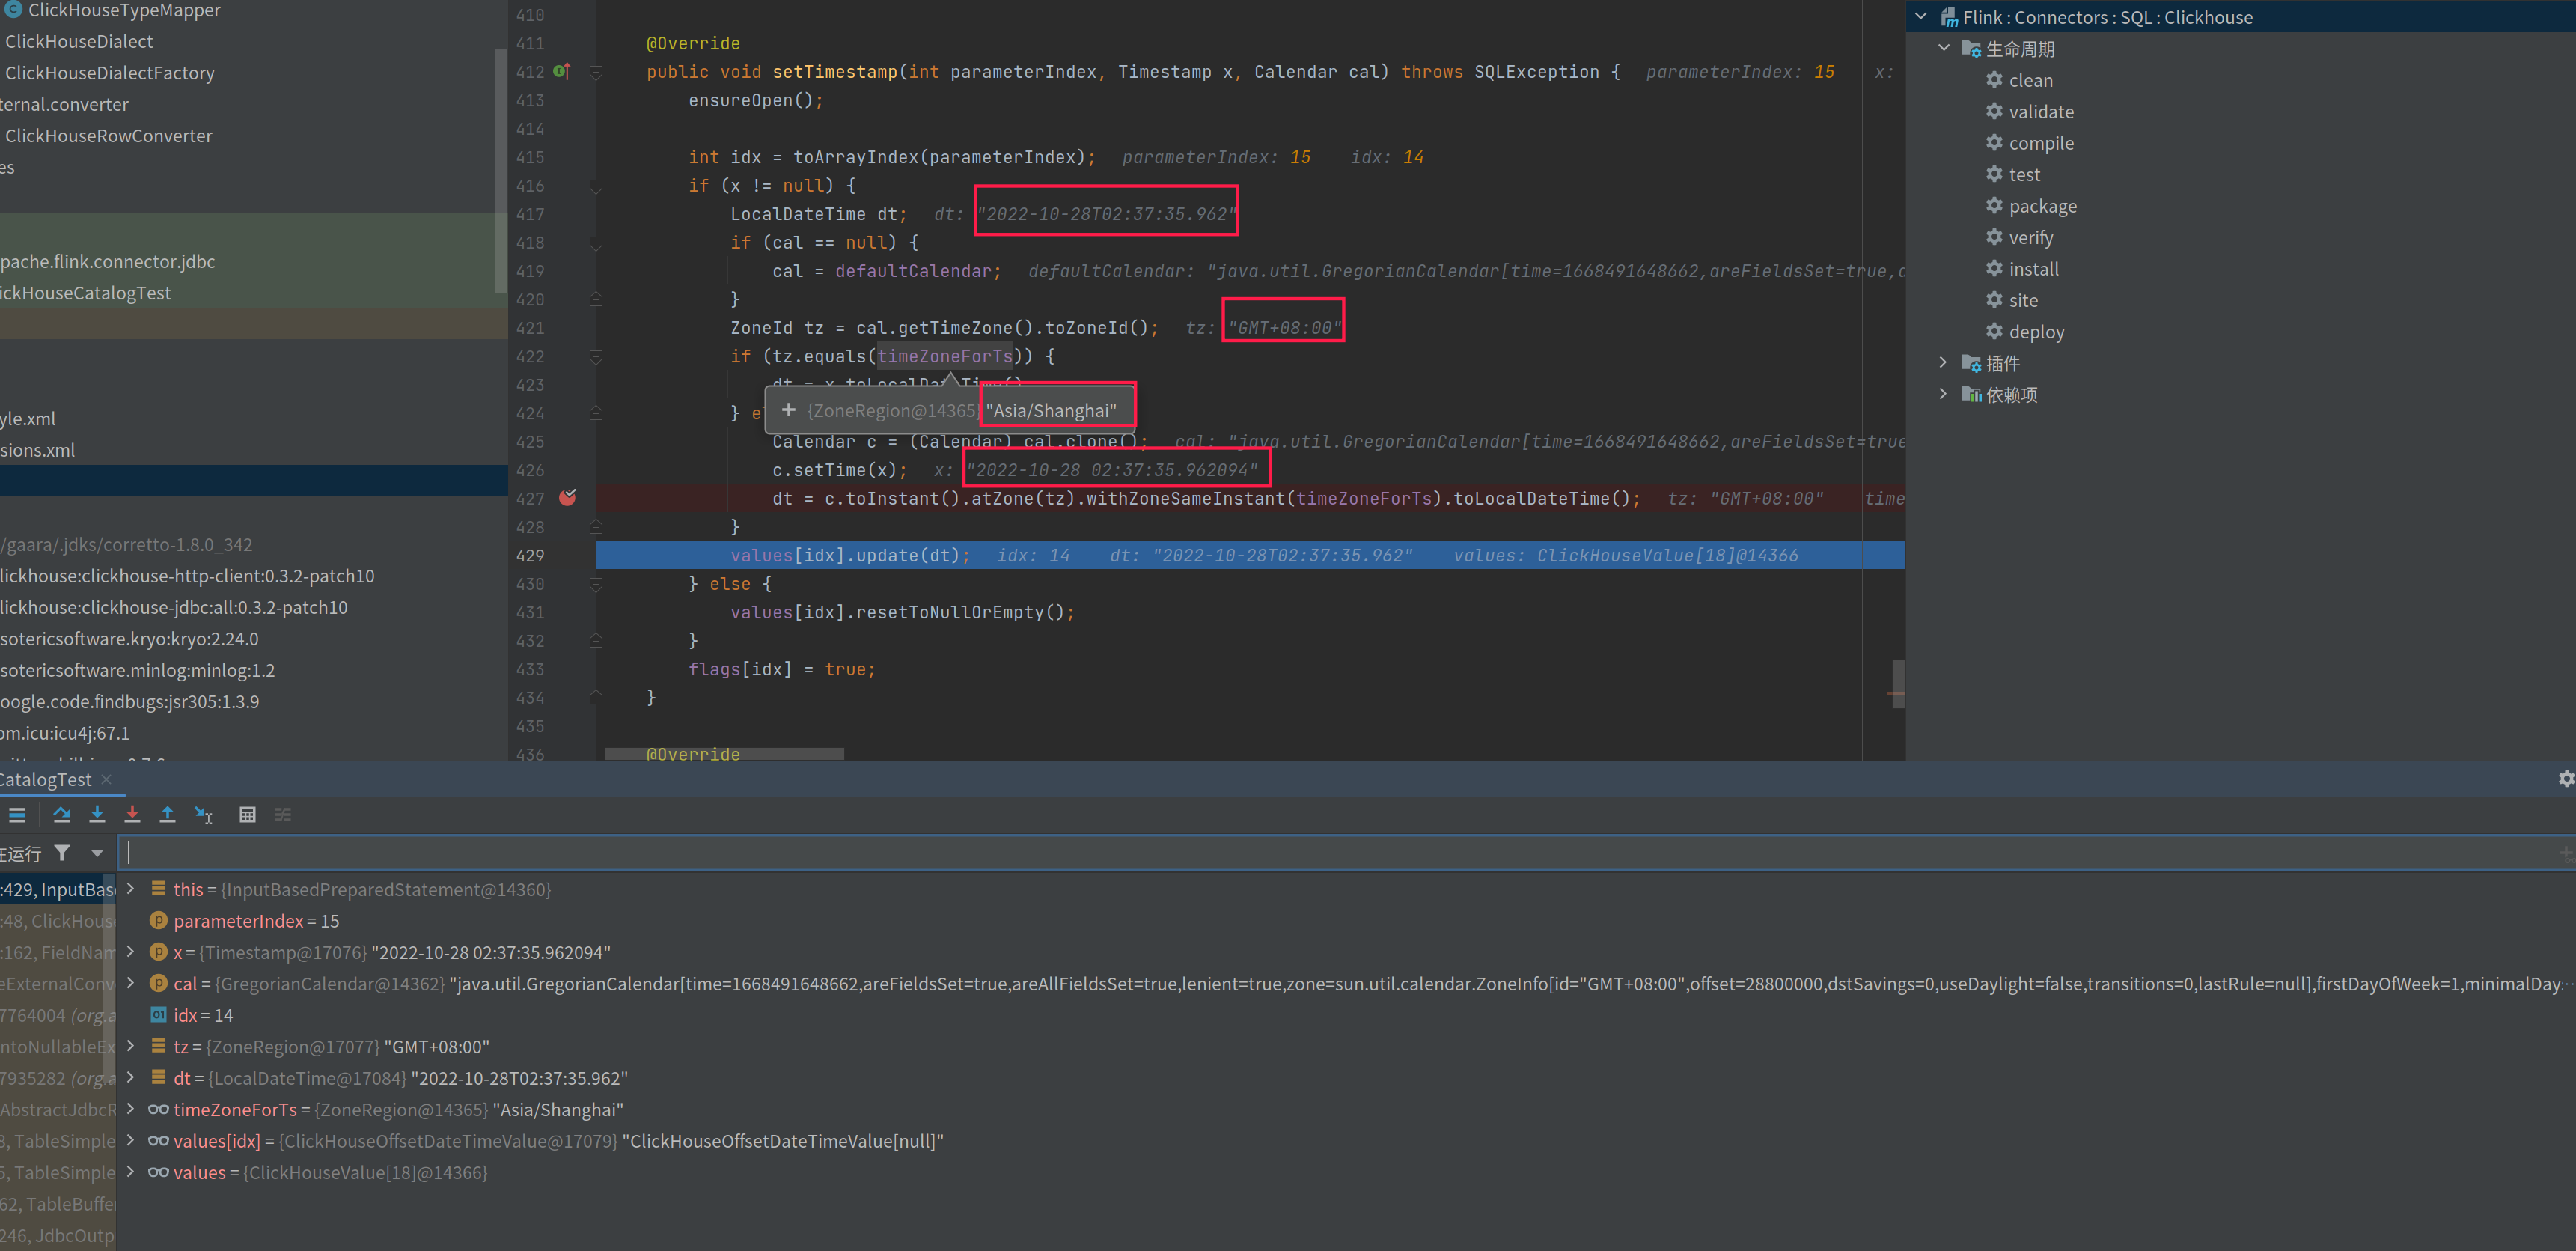
Task: Click the Step Into debugger icon
Action: point(97,815)
